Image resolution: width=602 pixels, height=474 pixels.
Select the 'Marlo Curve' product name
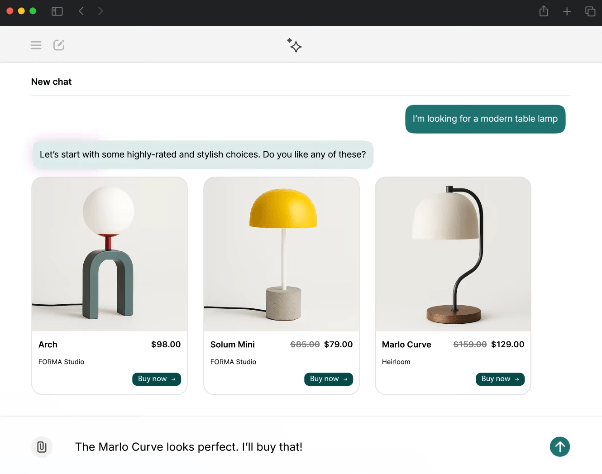(407, 345)
